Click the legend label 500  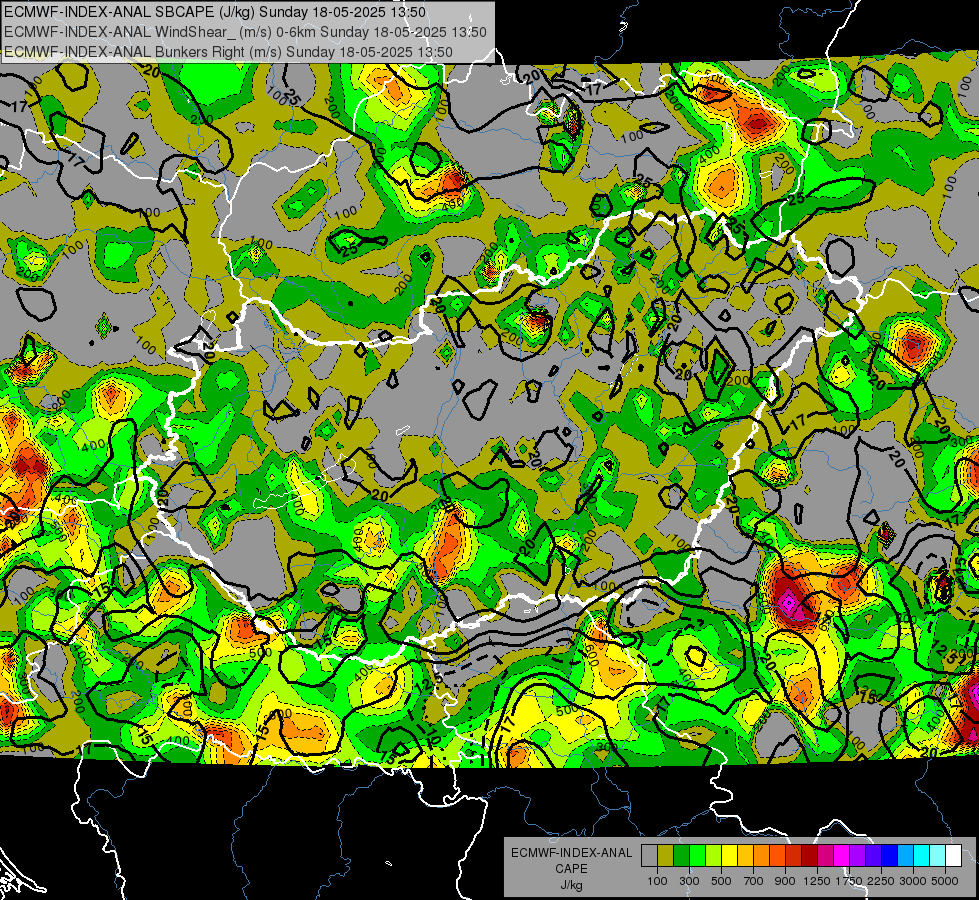click(721, 881)
